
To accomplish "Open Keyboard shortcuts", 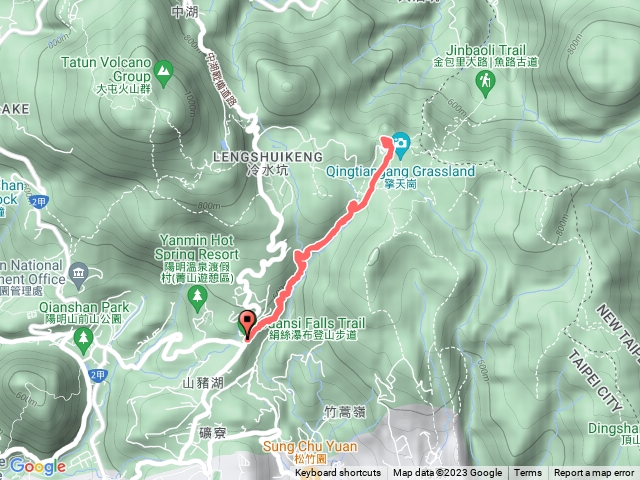I will pos(338,473).
